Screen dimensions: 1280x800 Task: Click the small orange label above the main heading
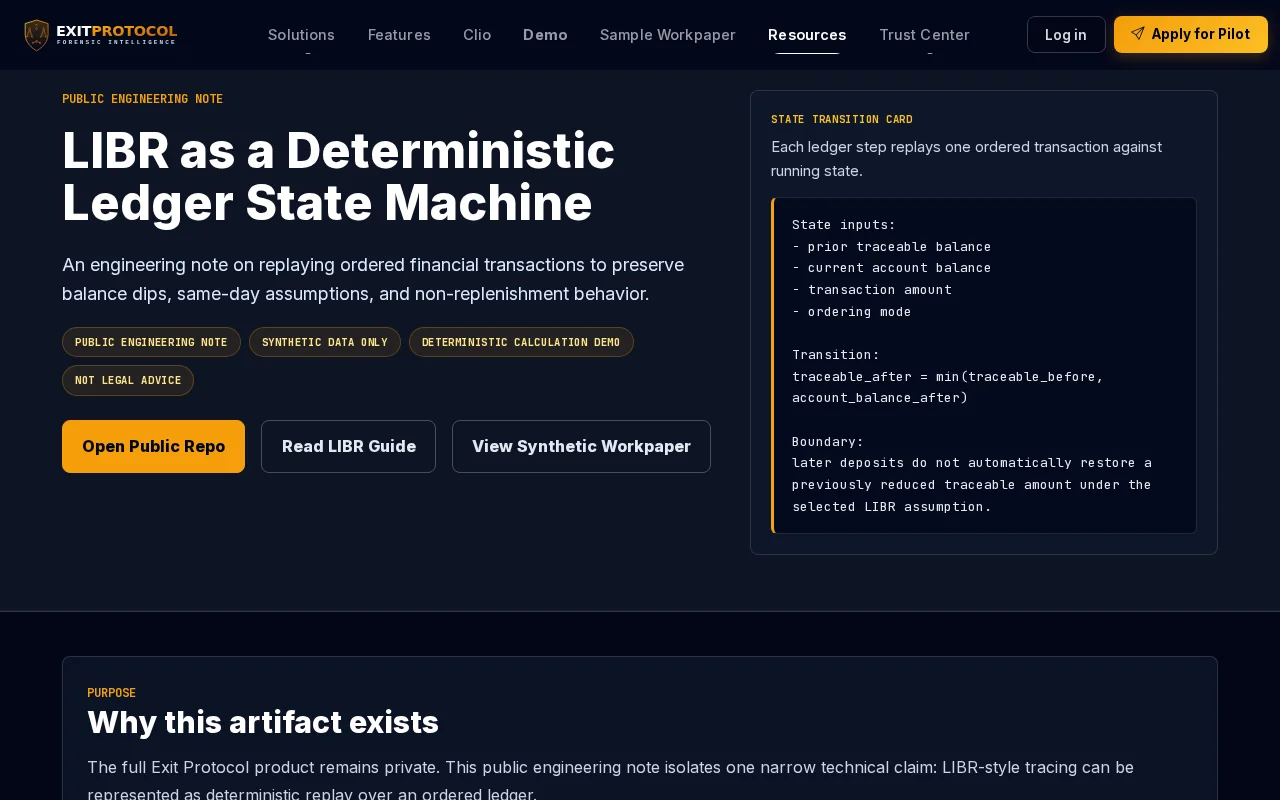[142, 99]
